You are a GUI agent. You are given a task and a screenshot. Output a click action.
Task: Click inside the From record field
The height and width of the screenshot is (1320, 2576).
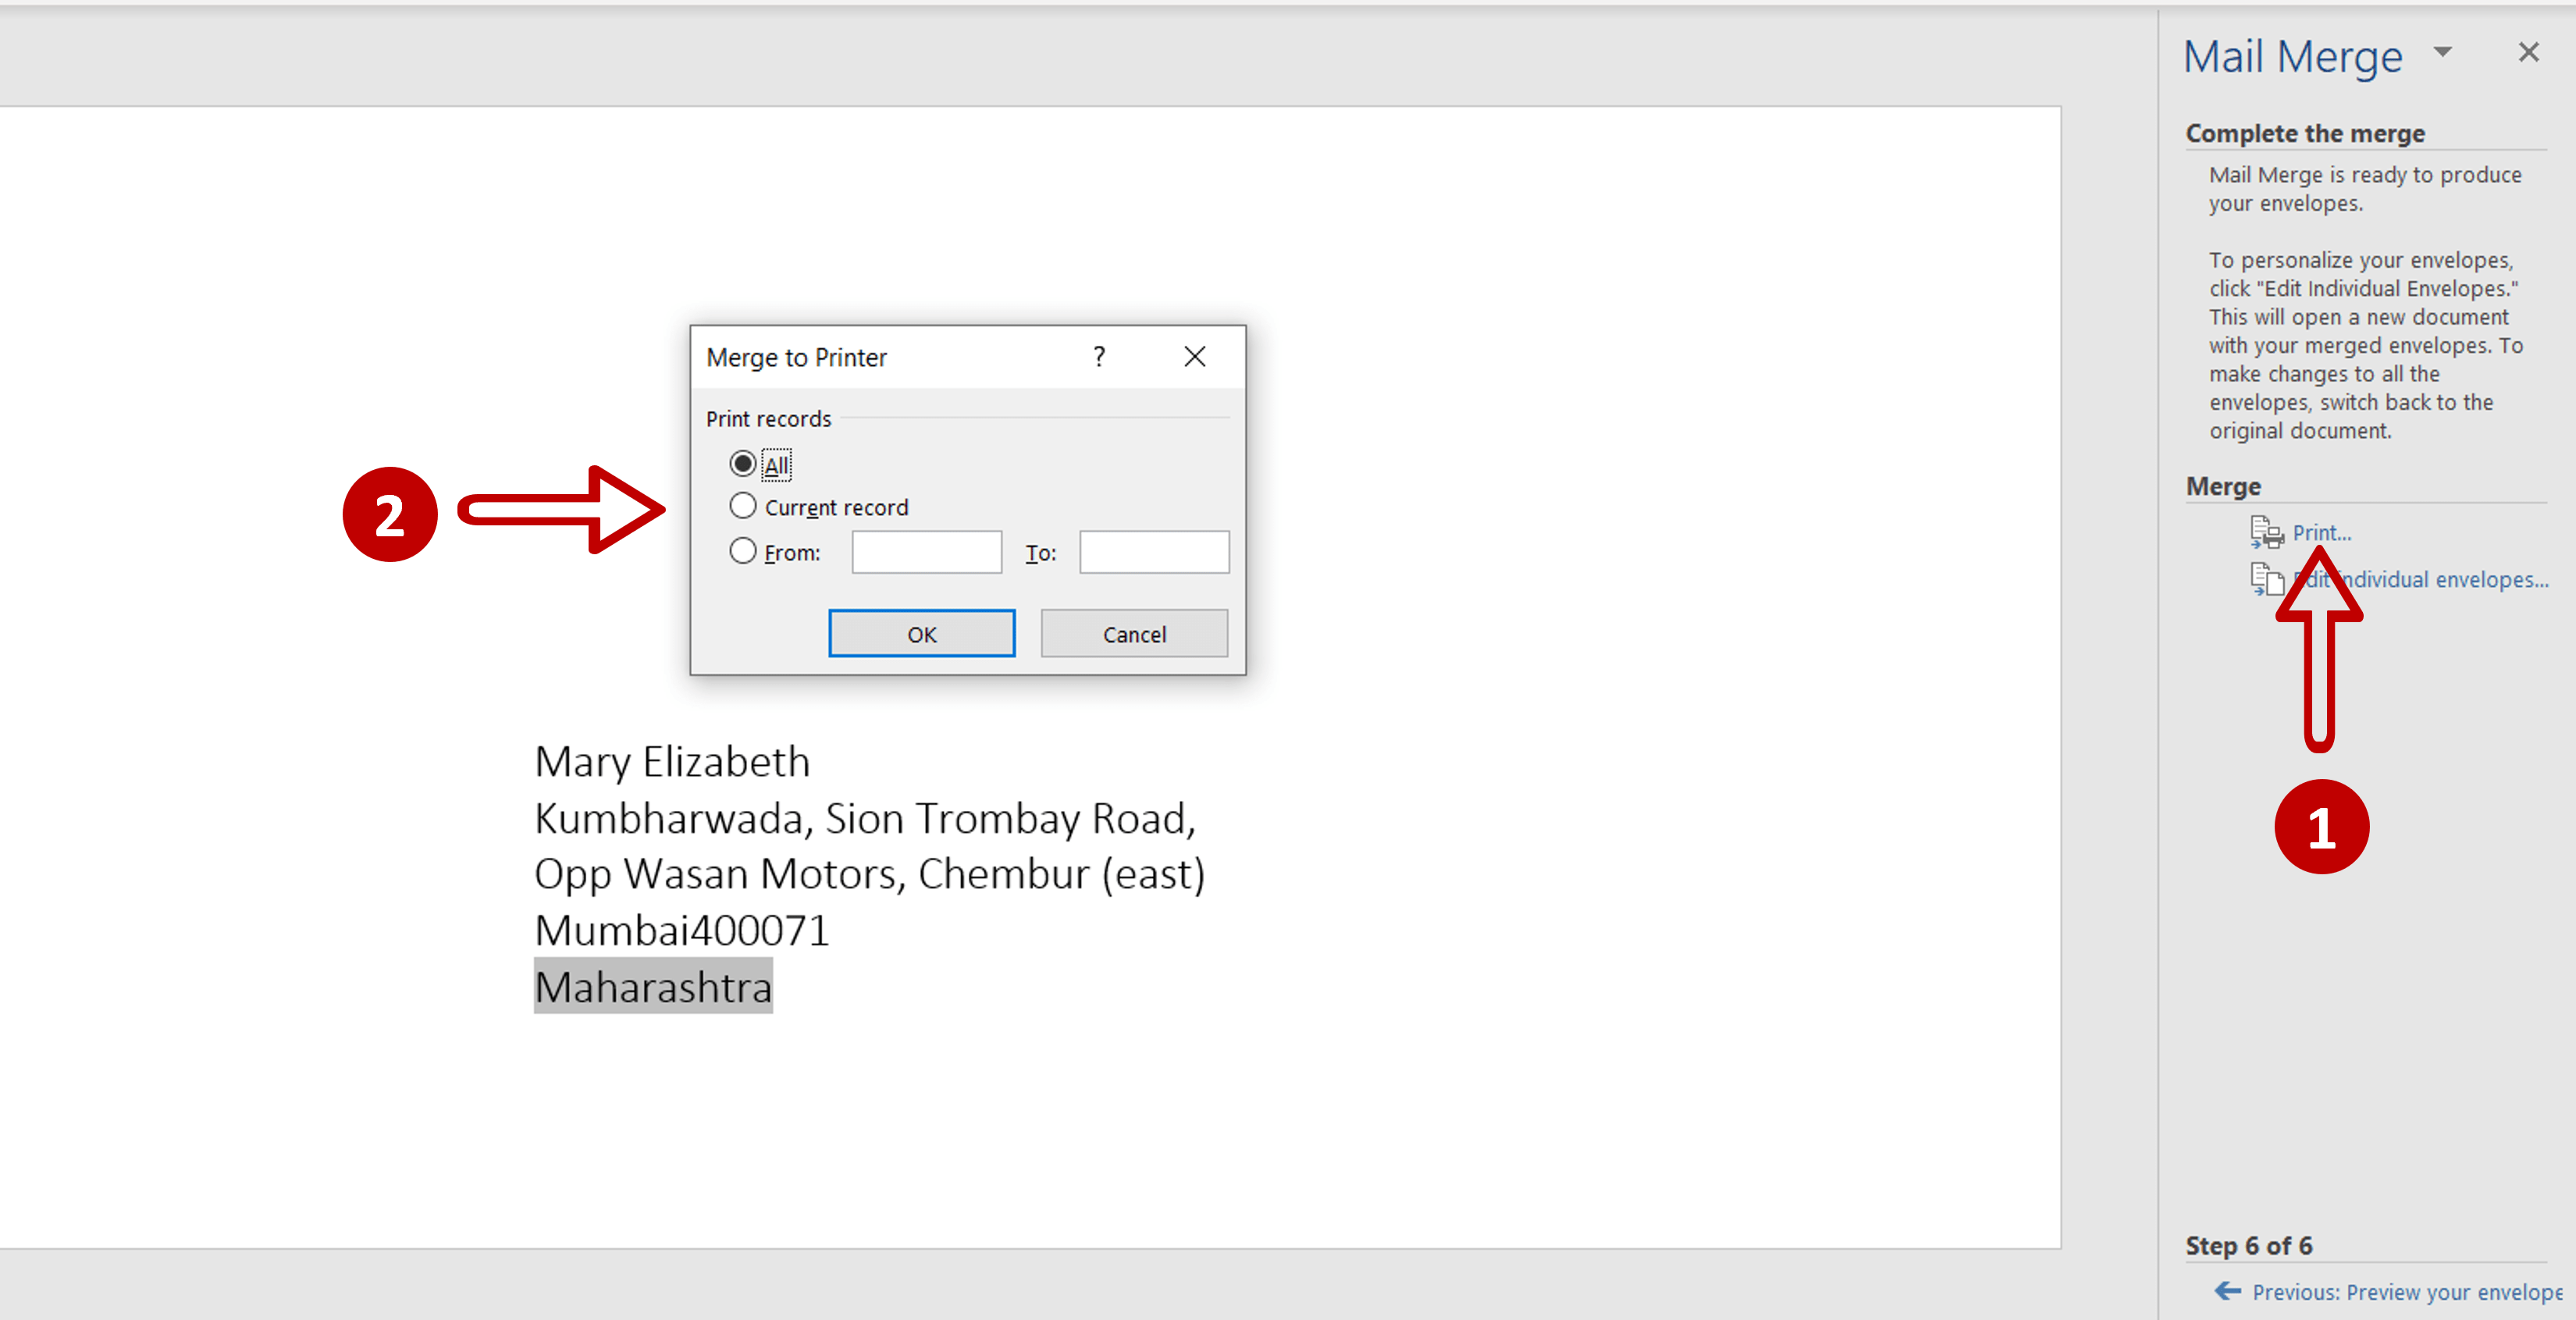[925, 551]
